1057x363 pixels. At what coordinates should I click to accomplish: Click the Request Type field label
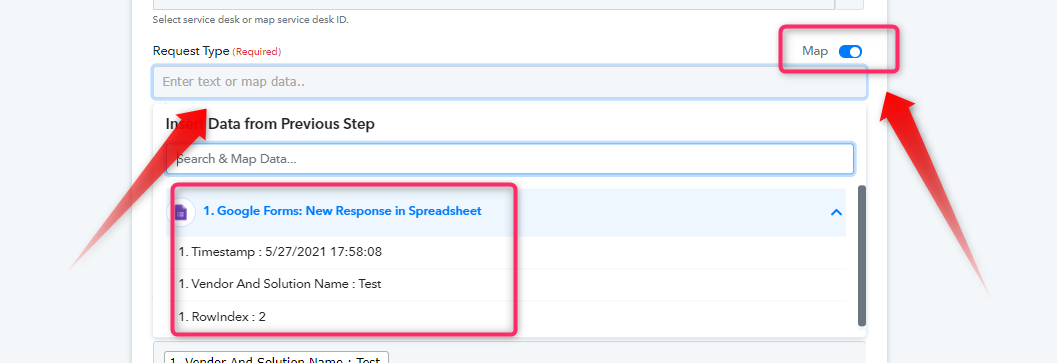[191, 51]
